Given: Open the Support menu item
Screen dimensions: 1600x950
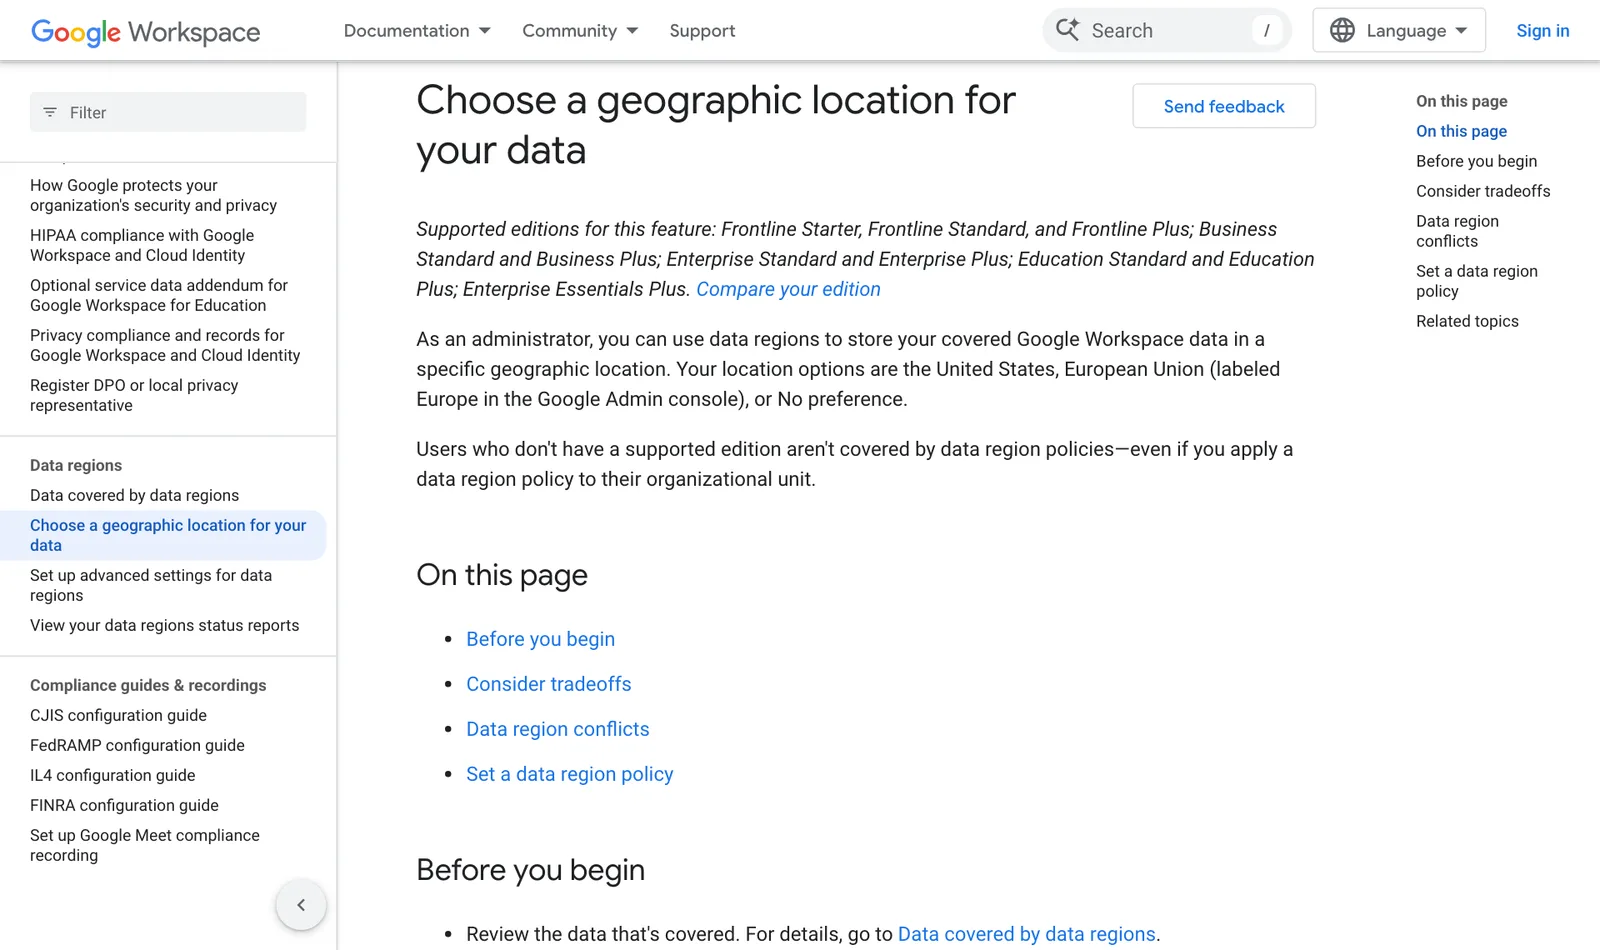Looking at the screenshot, I should coord(702,31).
